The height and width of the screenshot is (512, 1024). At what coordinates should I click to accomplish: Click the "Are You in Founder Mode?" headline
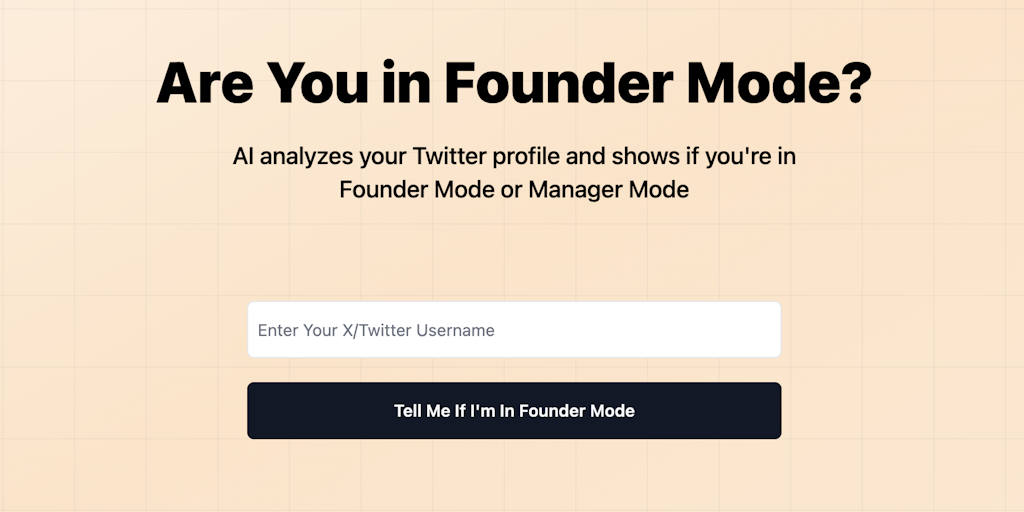coord(514,83)
